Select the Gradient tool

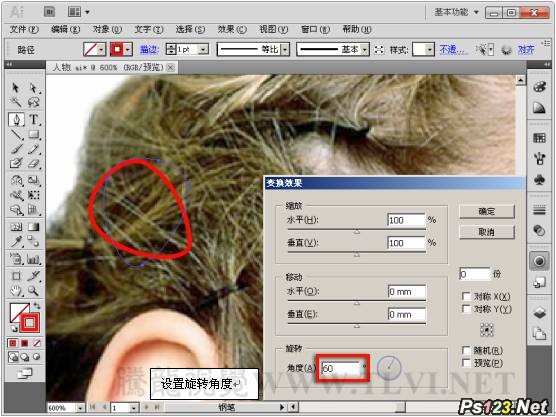33,227
